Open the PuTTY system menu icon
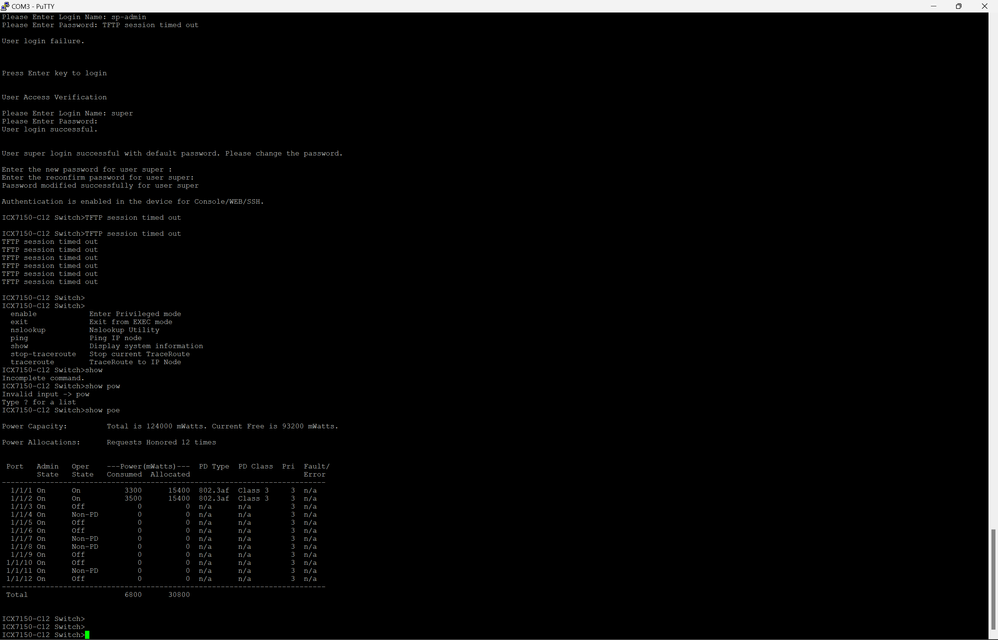The image size is (998, 640). 6,5
